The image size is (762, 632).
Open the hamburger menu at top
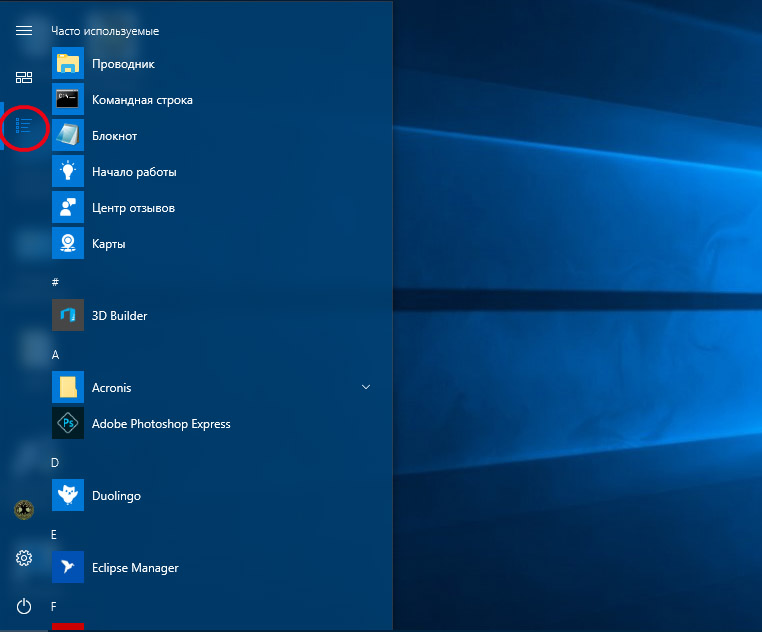coord(24,31)
